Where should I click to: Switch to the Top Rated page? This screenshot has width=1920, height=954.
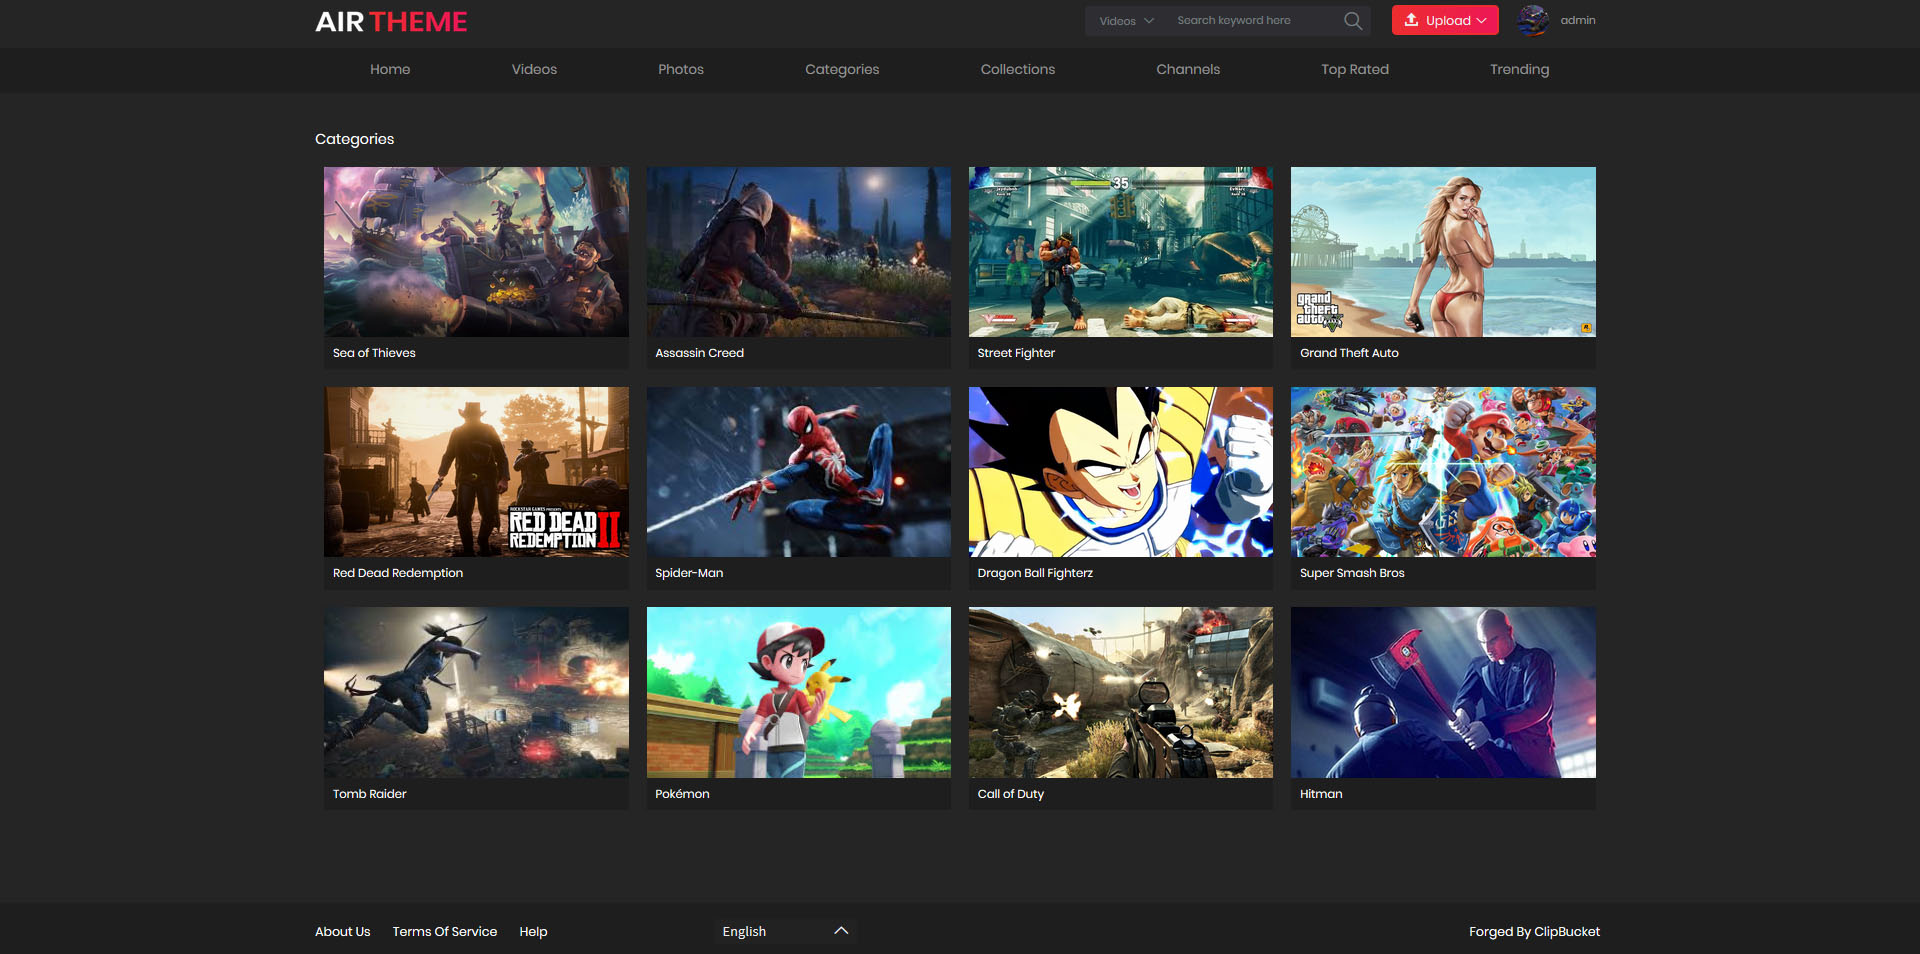pyautogui.click(x=1355, y=69)
